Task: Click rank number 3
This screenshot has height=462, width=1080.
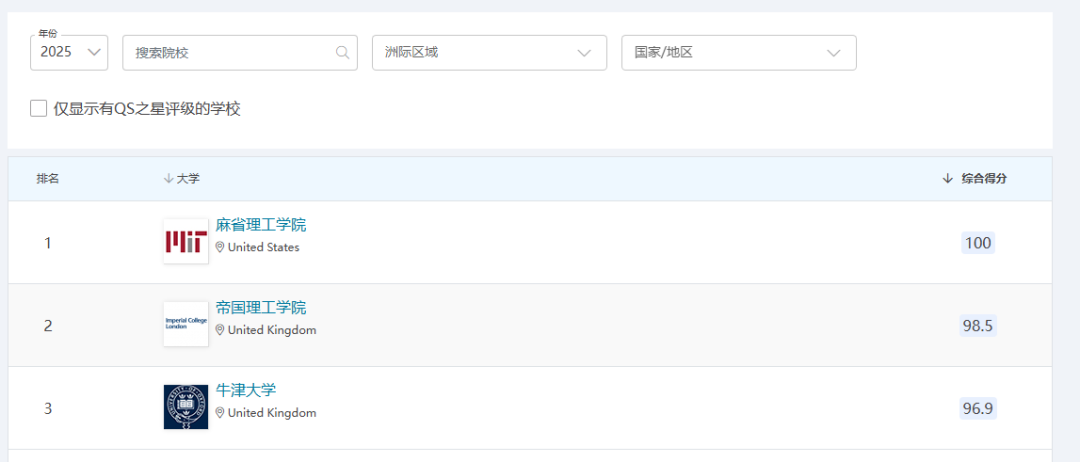Action: point(48,408)
